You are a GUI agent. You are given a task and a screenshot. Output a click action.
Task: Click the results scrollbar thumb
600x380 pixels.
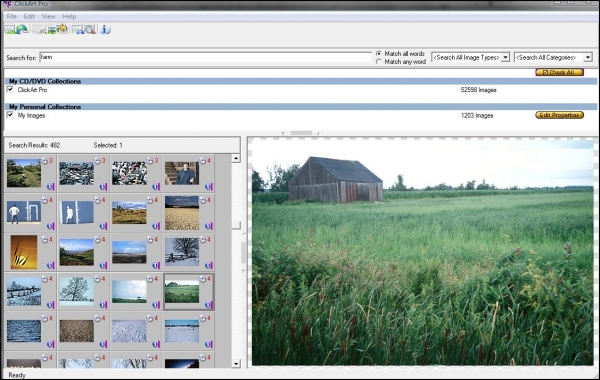[x=236, y=225]
